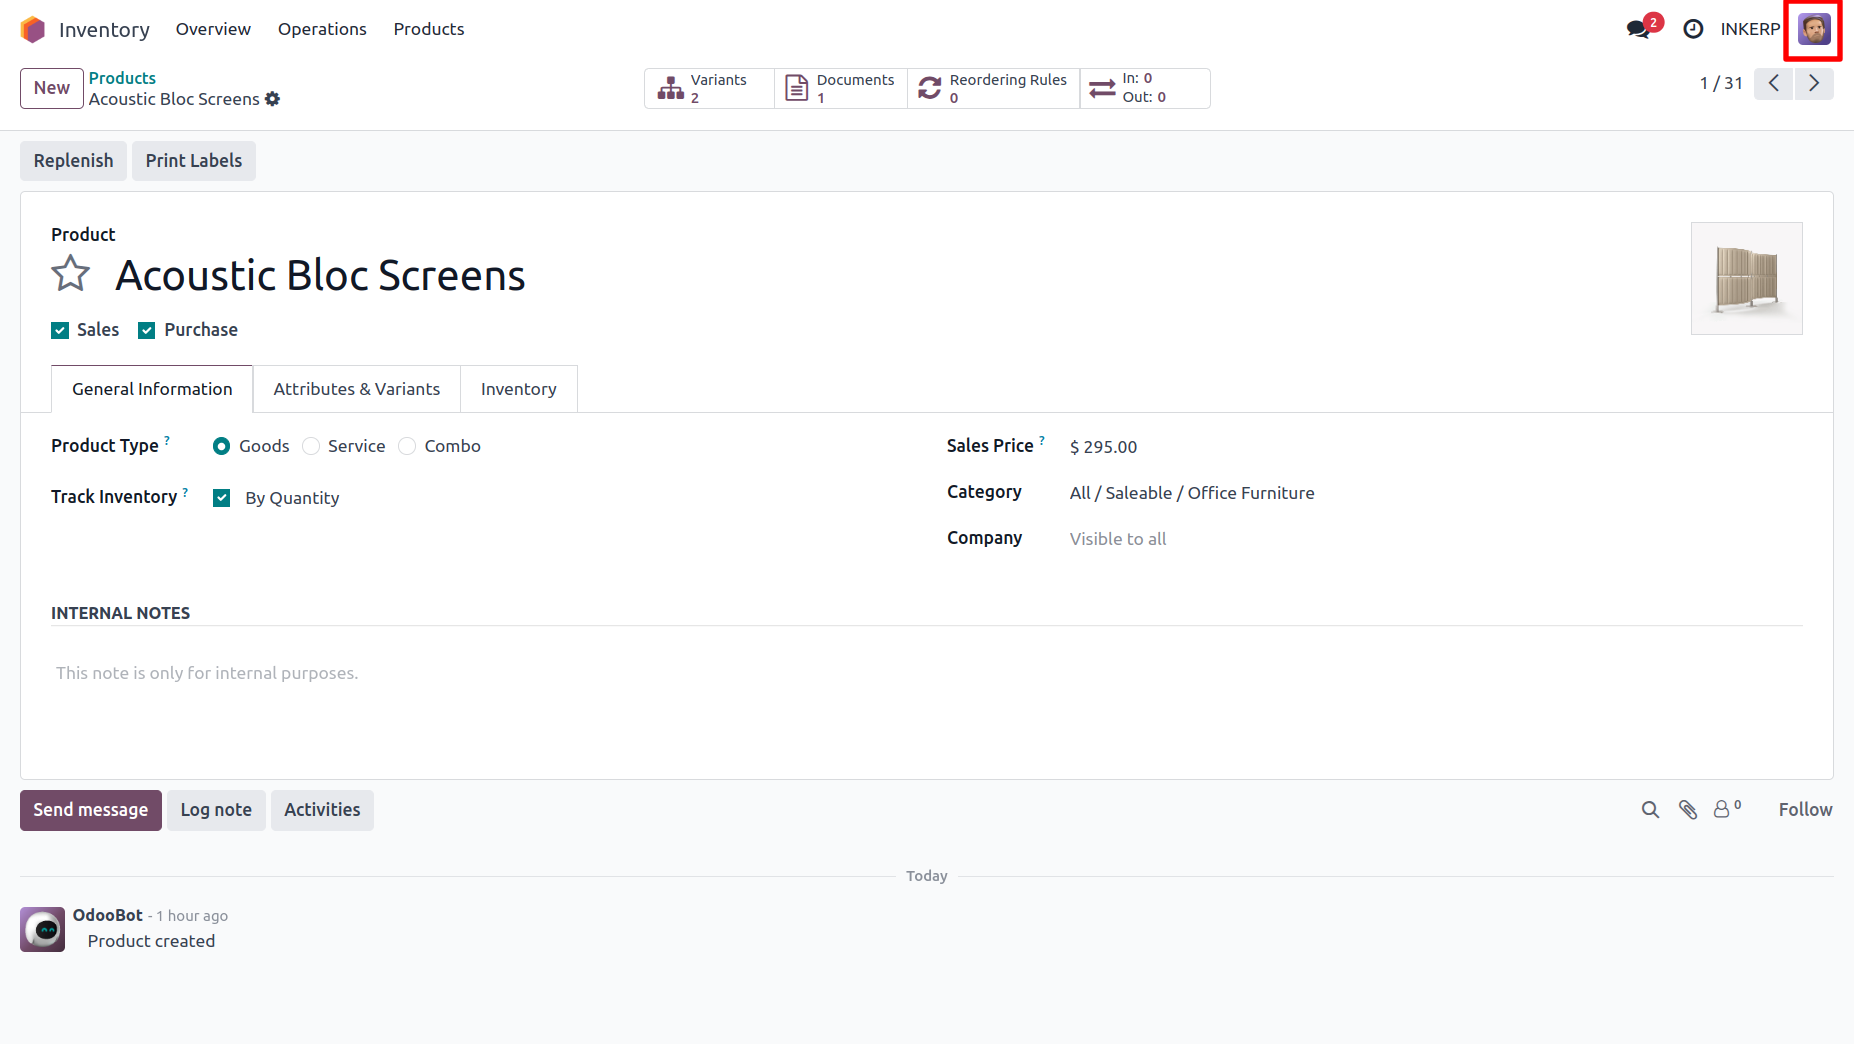Click Print Labels button
The image size is (1854, 1045).
click(x=194, y=161)
